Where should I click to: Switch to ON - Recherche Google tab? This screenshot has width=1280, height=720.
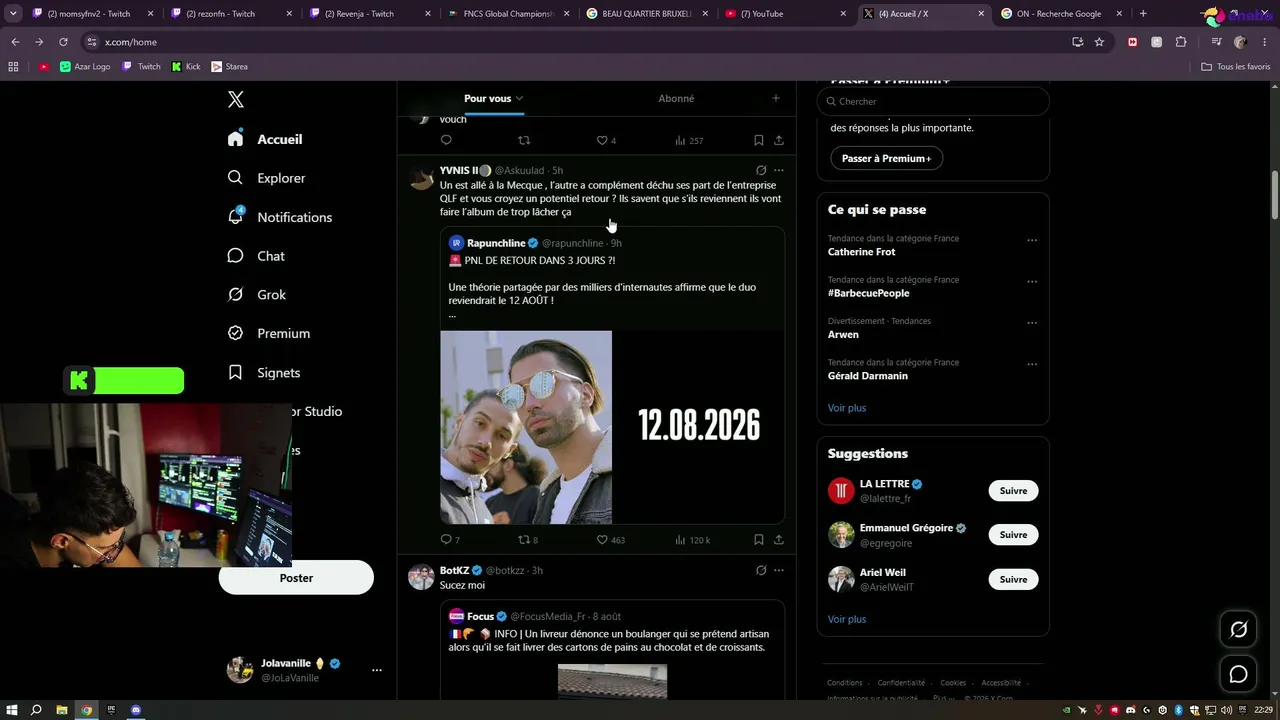pyautogui.click(x=1061, y=14)
